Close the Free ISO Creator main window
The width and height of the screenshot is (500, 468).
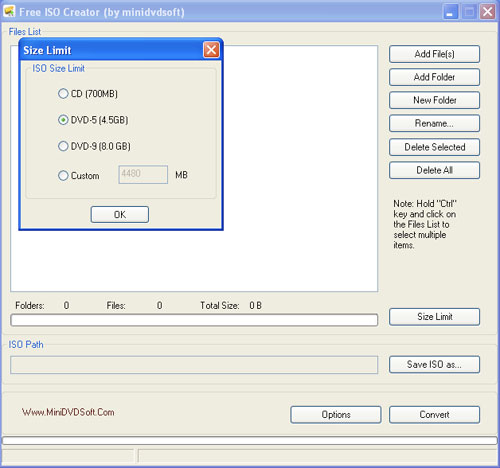[487, 12]
